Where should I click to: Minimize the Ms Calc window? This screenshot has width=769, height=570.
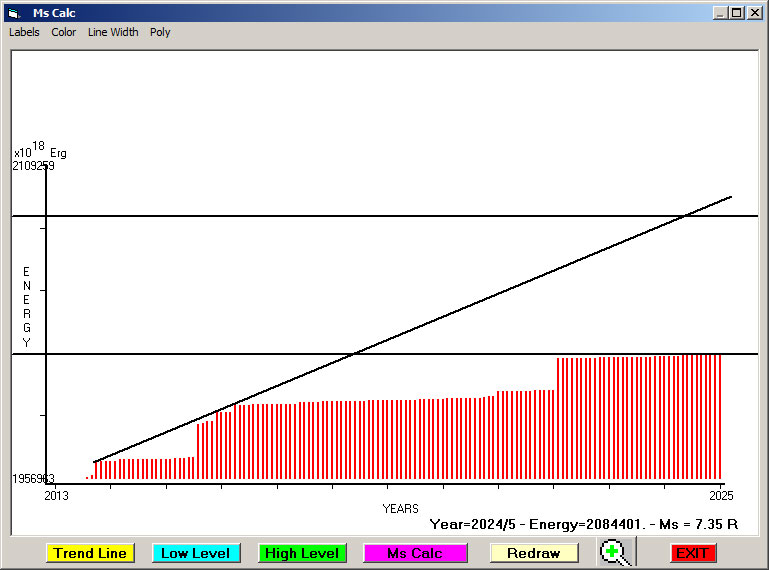pos(720,13)
